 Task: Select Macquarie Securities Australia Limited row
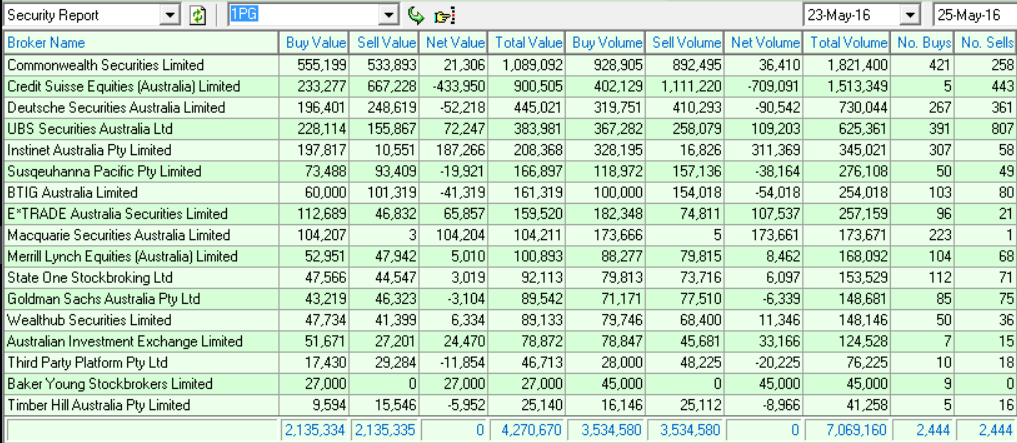point(508,235)
